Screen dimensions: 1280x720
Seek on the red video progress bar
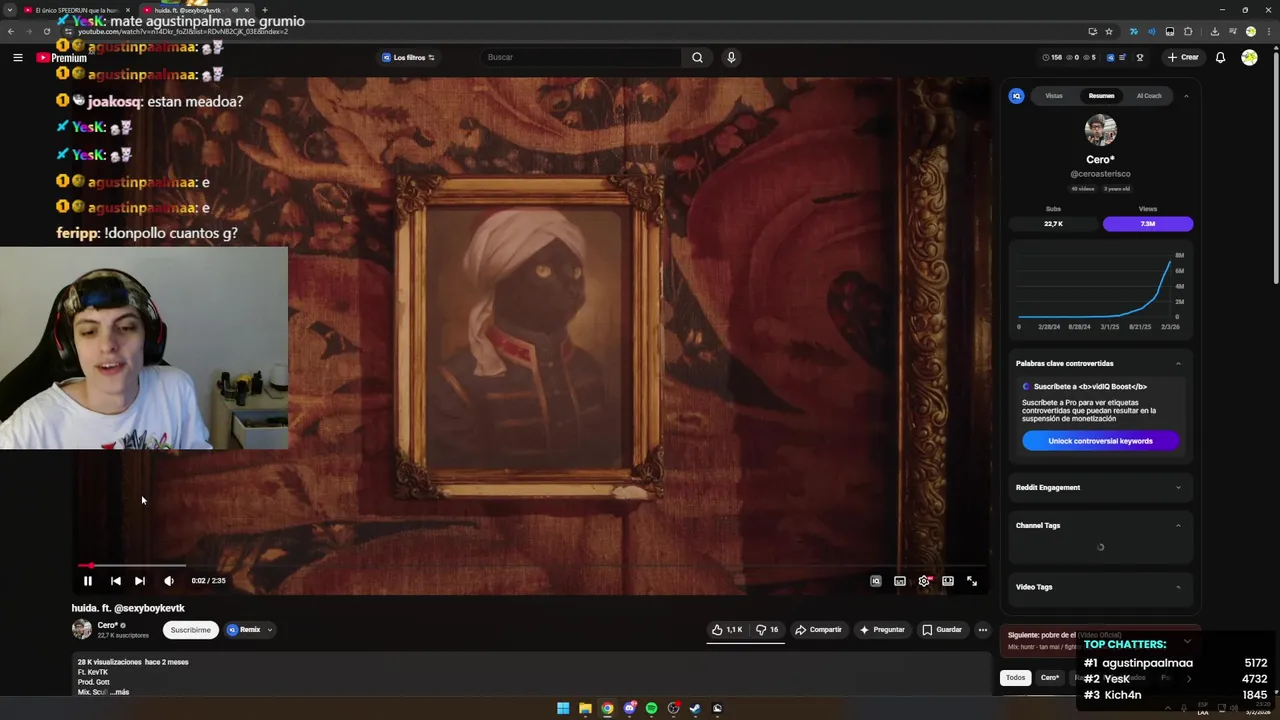[x=532, y=566]
